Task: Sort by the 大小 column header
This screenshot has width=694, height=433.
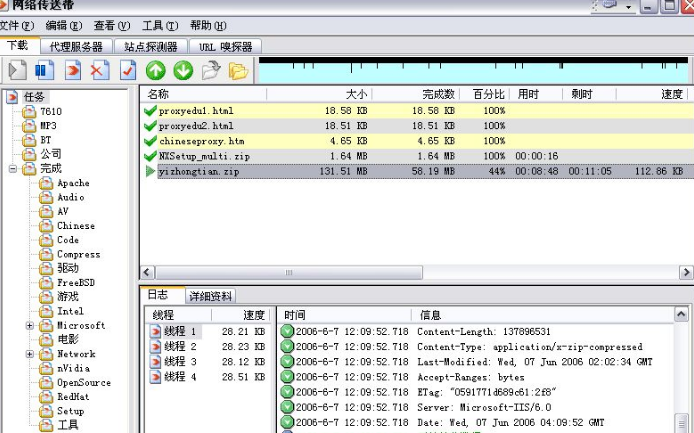Action: point(320,94)
